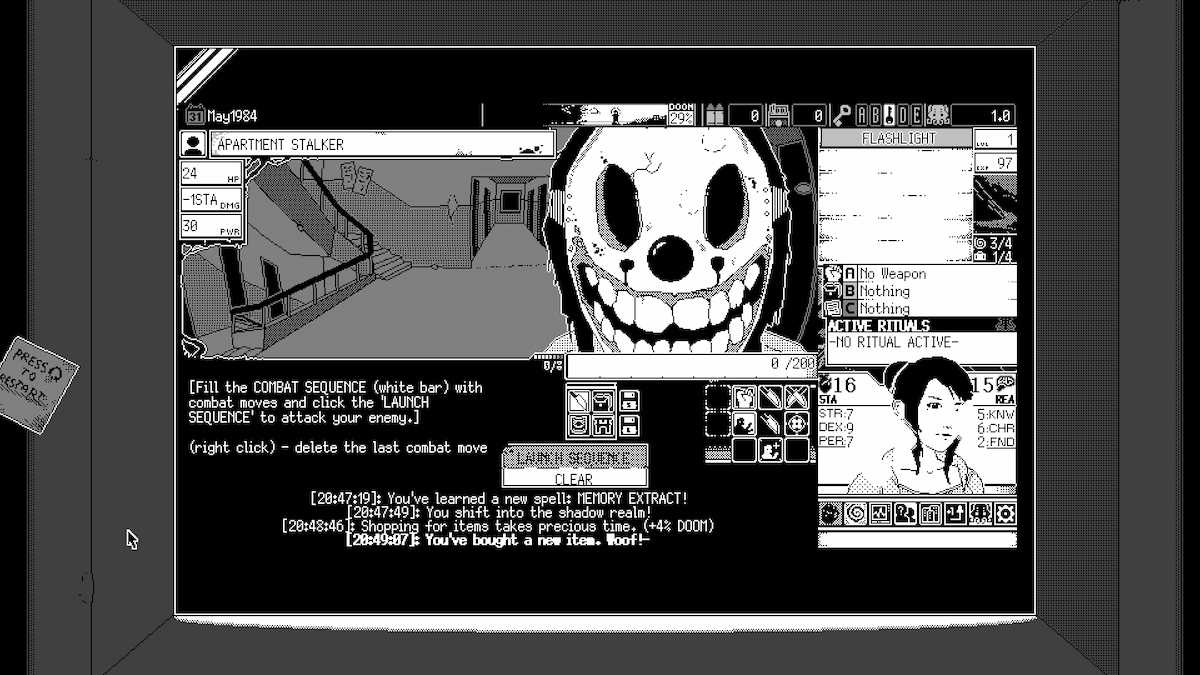Select the figure-with-plus combat move
The width and height of the screenshot is (1200, 675).
(x=770, y=450)
